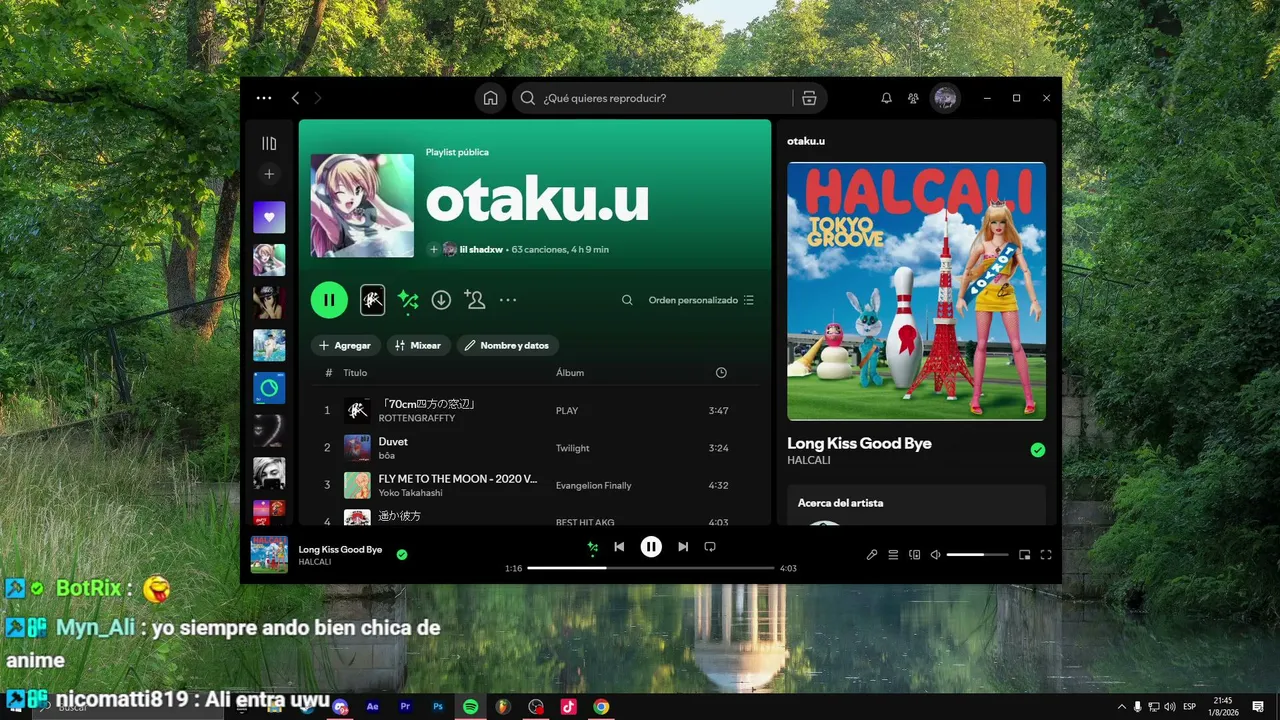Viewport: 1280px width, 720px height.
Task: Go back with the left arrow
Action: pos(295,98)
